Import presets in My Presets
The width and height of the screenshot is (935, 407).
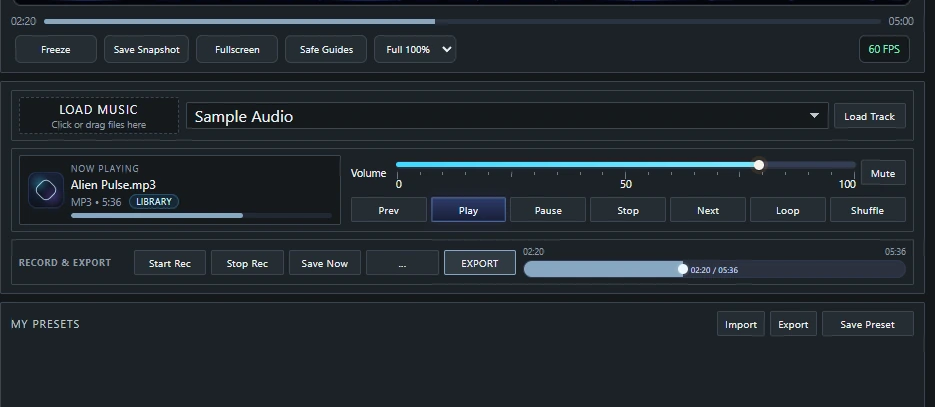coord(741,324)
